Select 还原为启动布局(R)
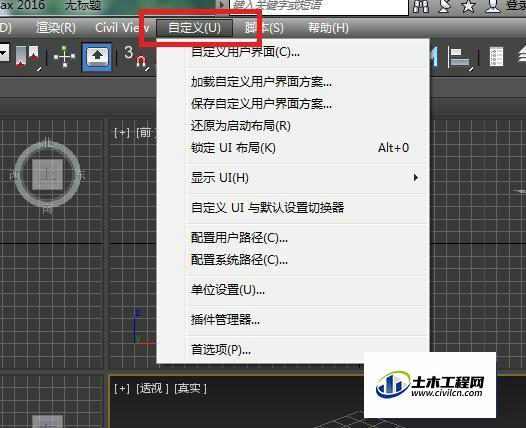 click(x=293, y=126)
